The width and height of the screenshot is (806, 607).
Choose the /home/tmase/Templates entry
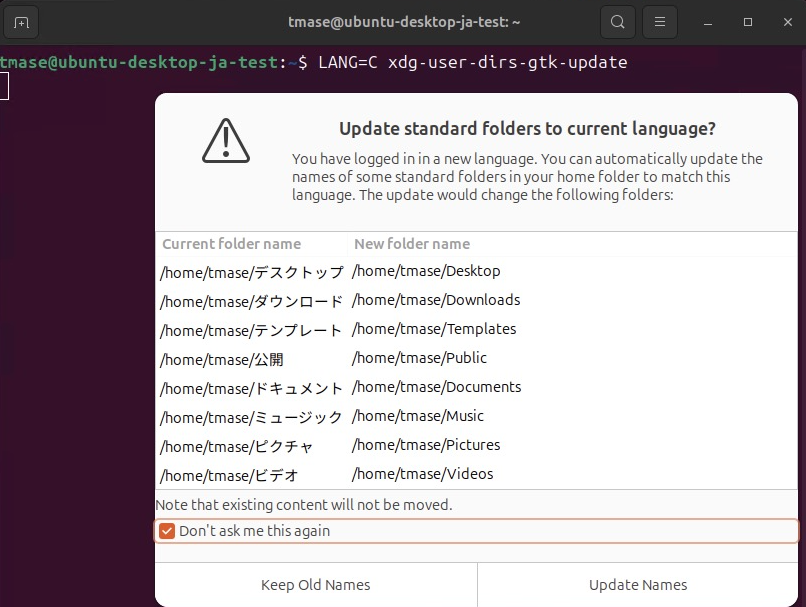point(434,329)
